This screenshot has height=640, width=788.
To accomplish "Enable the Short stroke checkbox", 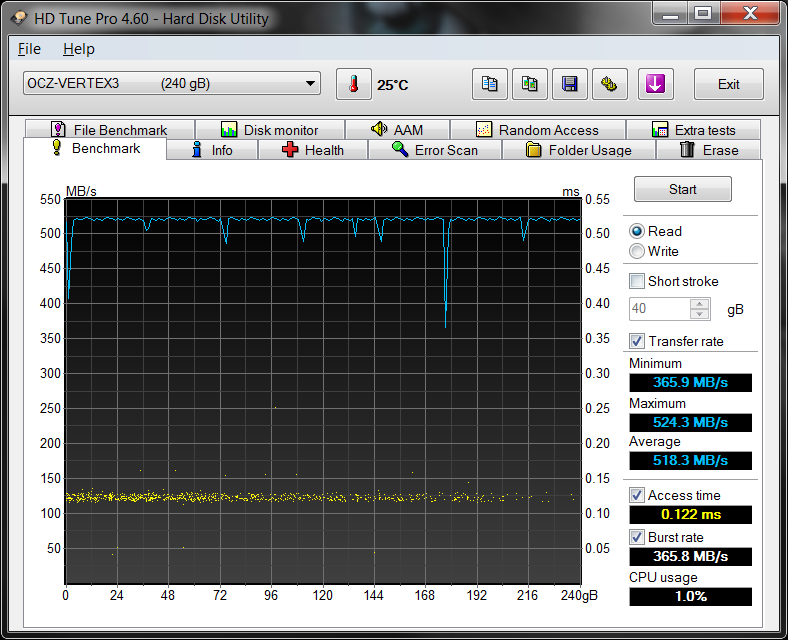I will 637,281.
